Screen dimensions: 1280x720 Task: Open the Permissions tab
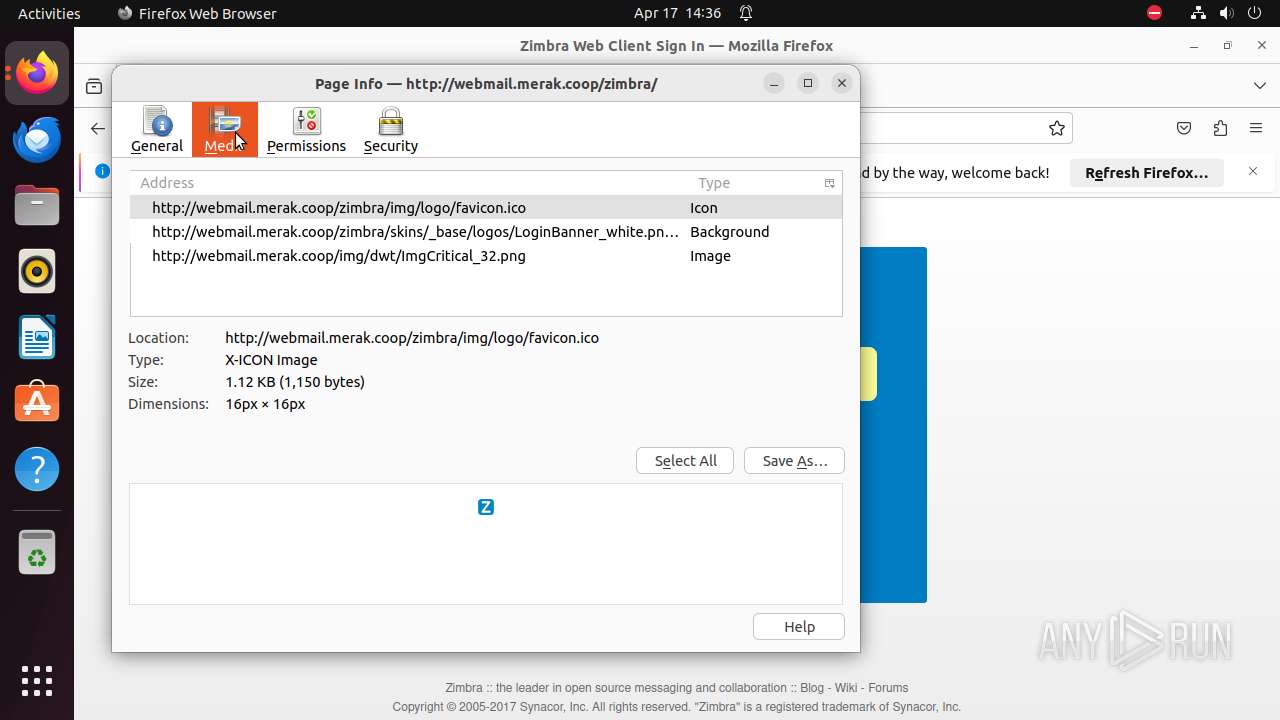tap(306, 130)
